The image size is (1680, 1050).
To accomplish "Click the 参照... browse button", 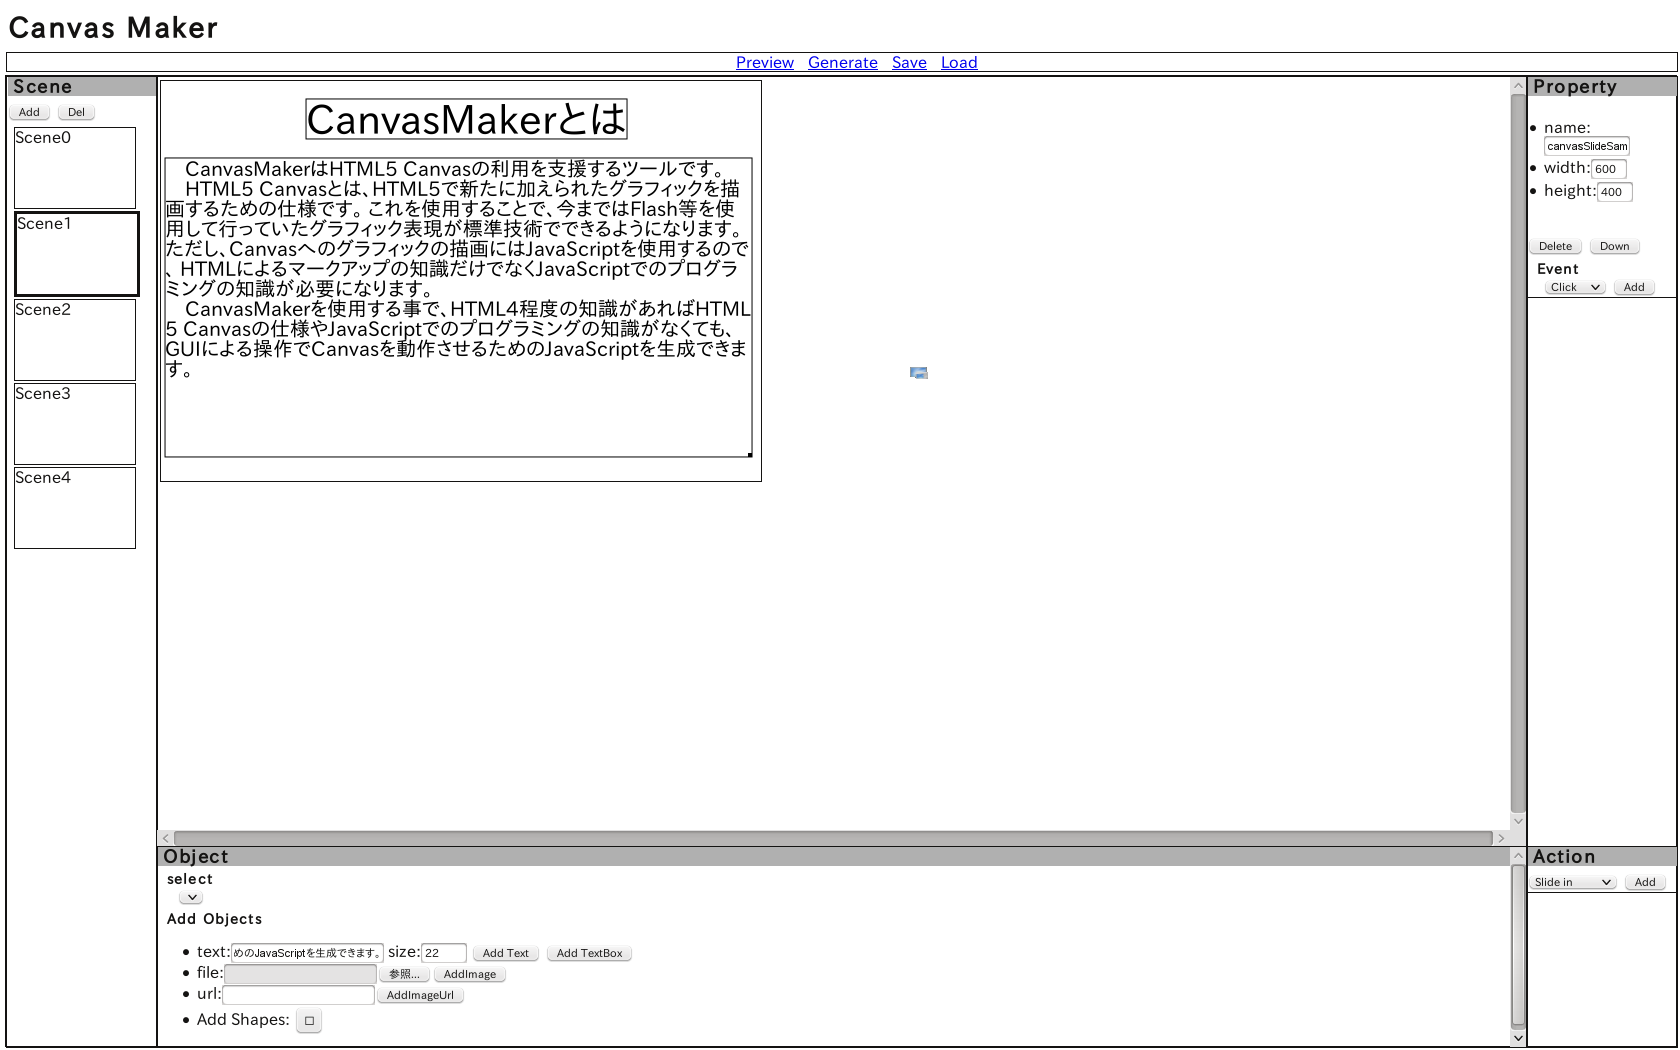I will click(x=404, y=974).
